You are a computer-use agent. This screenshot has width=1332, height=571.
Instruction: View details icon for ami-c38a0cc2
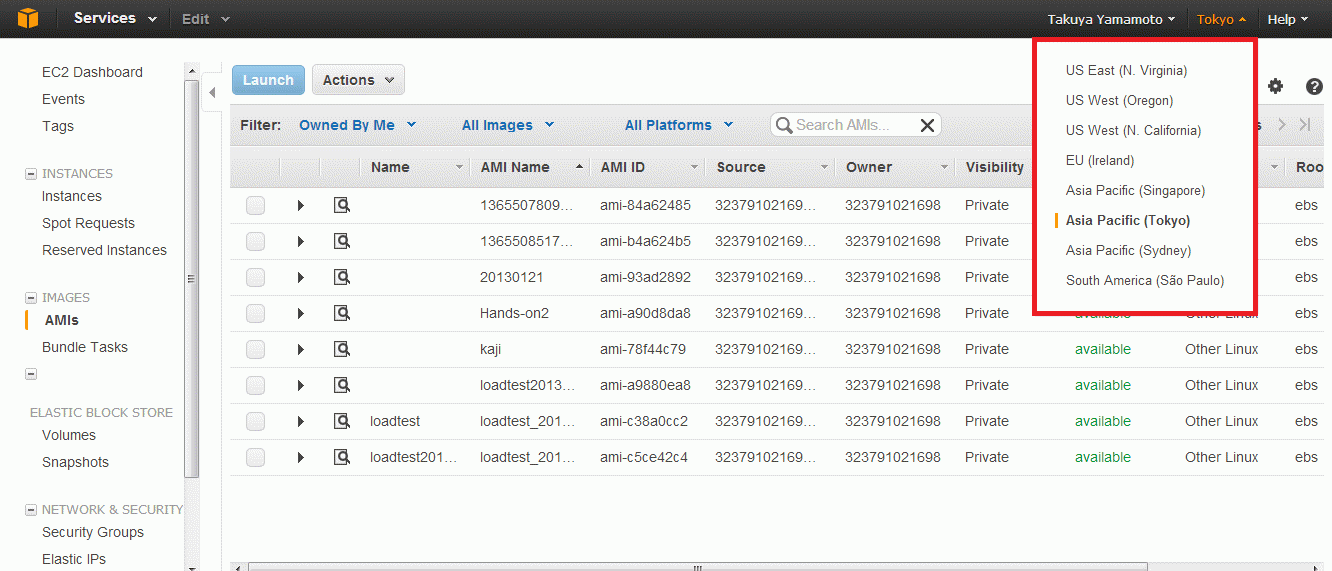tap(342, 421)
